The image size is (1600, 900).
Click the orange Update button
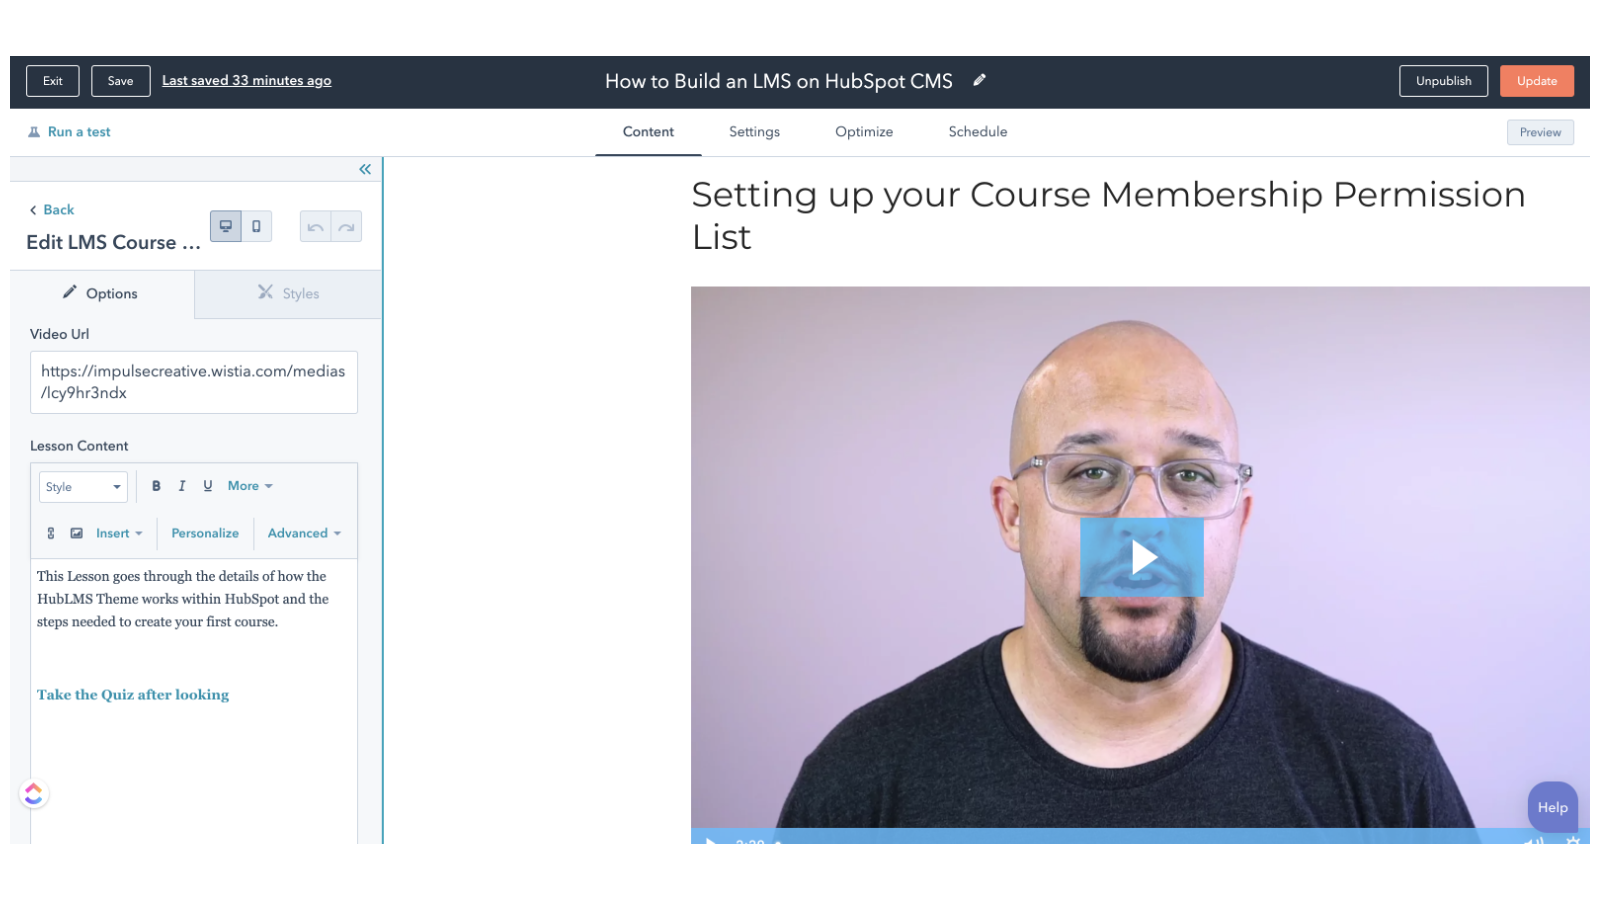[x=1536, y=81]
